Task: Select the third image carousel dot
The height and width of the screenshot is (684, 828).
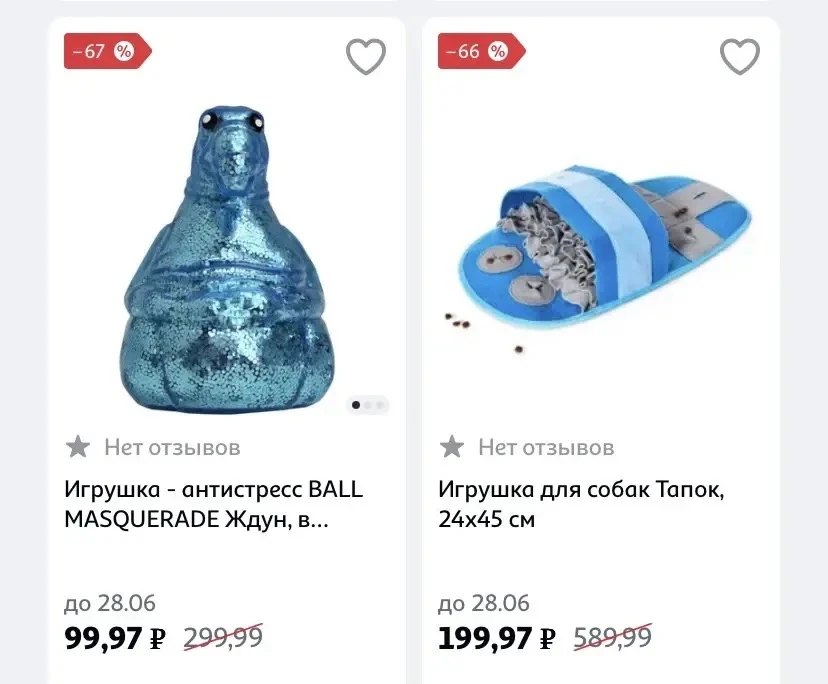Action: (x=380, y=405)
